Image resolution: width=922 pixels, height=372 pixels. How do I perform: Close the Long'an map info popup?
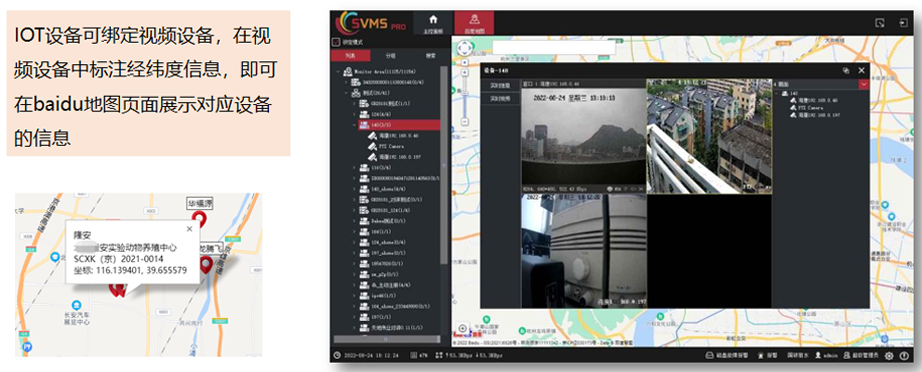[189, 229]
